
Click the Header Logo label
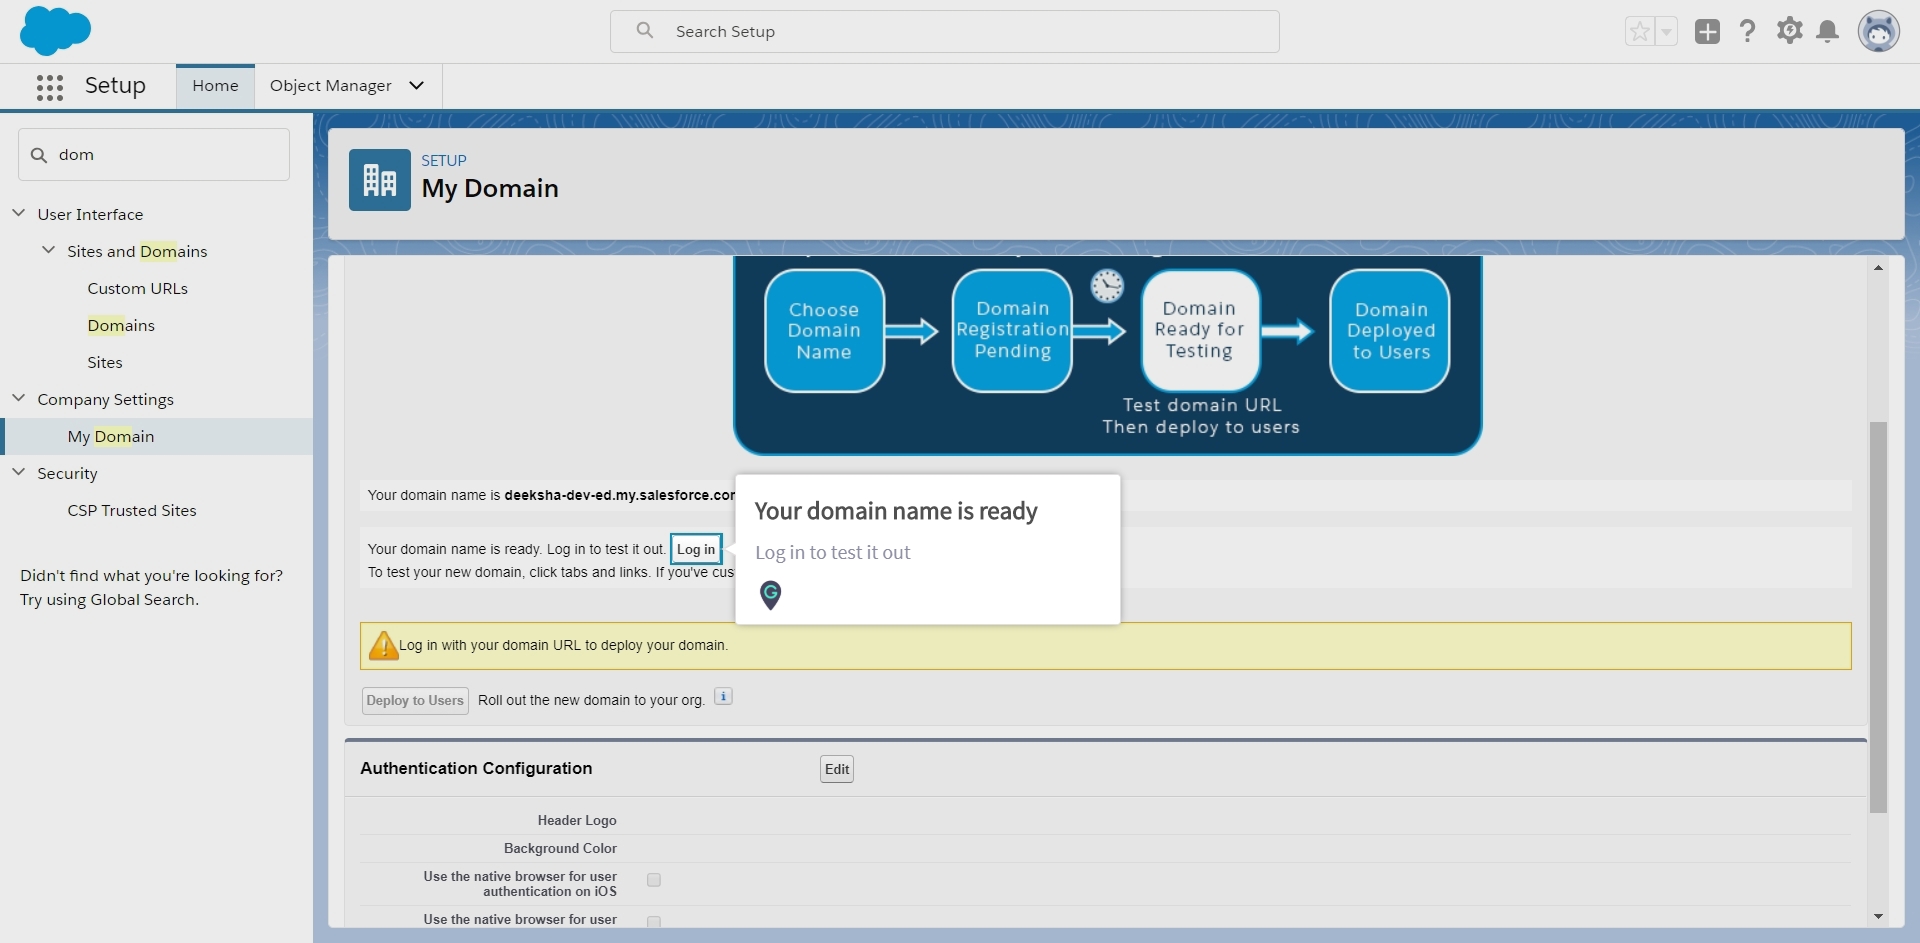point(577,820)
